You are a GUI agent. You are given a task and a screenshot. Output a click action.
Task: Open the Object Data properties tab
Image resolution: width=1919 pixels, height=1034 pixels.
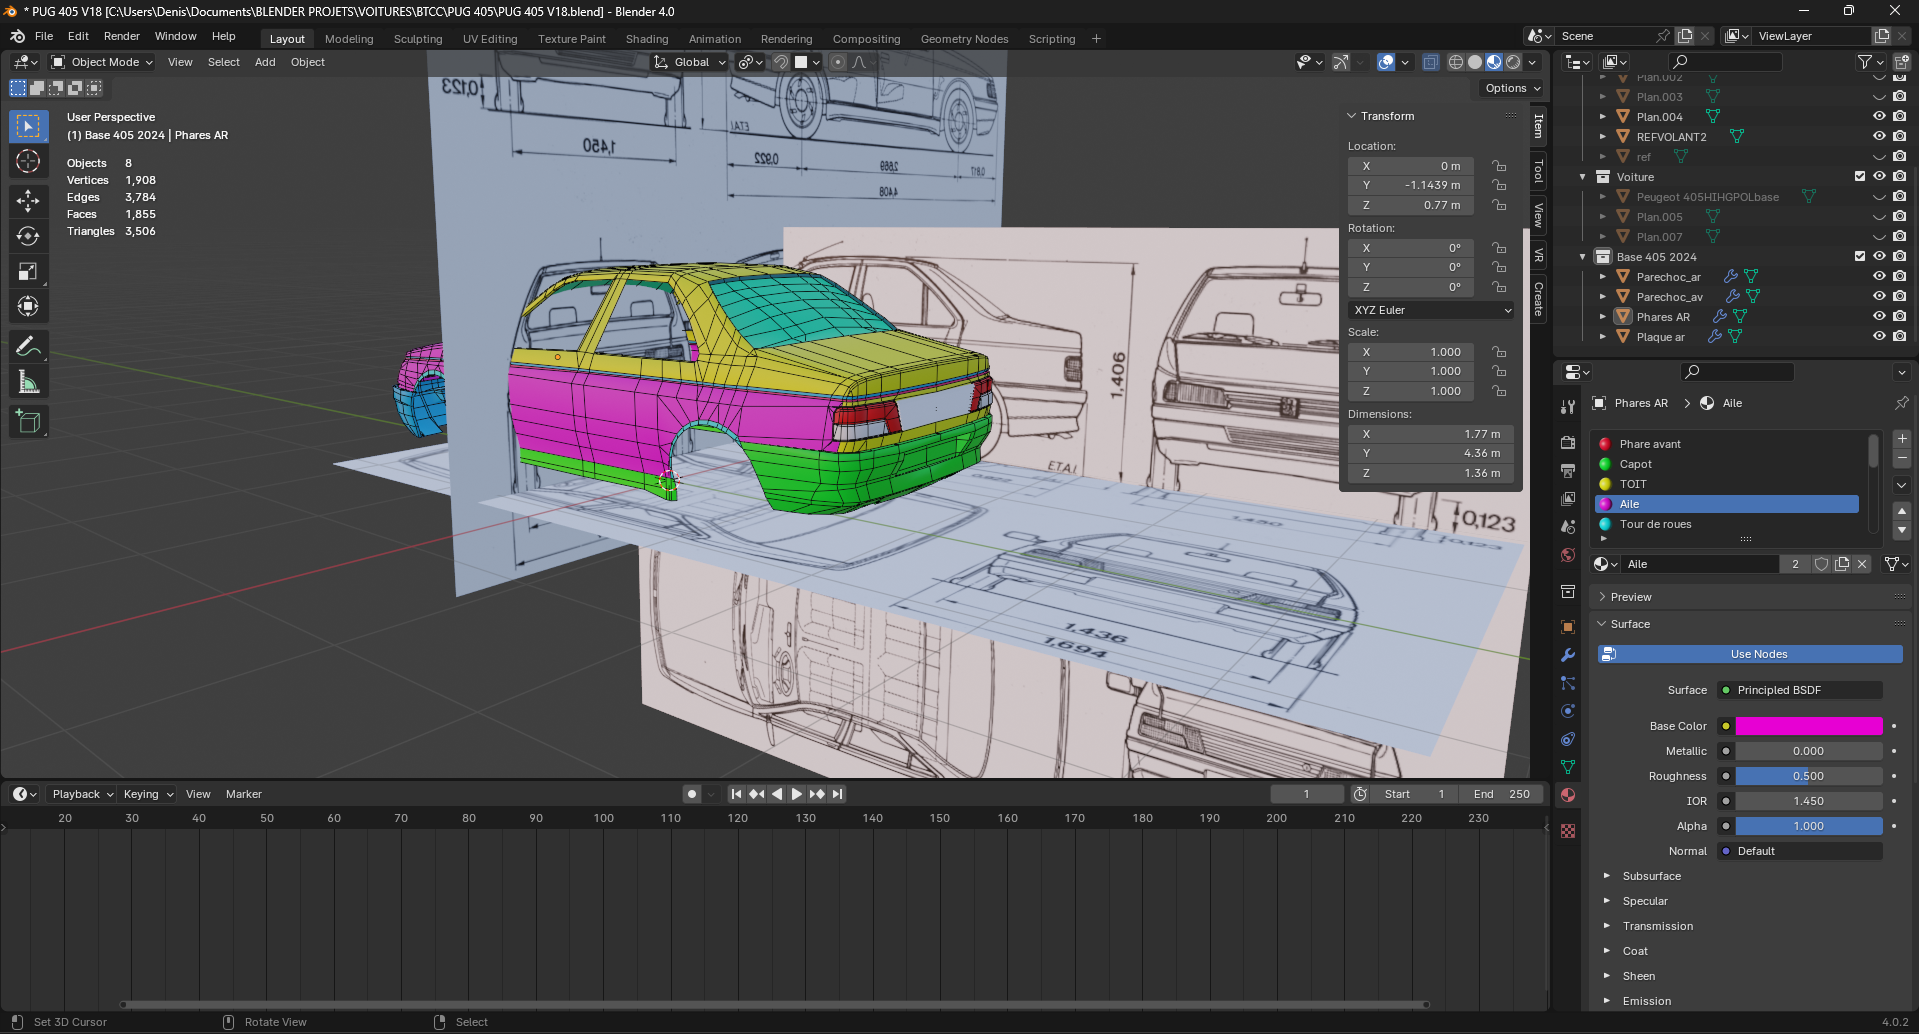click(1568, 767)
